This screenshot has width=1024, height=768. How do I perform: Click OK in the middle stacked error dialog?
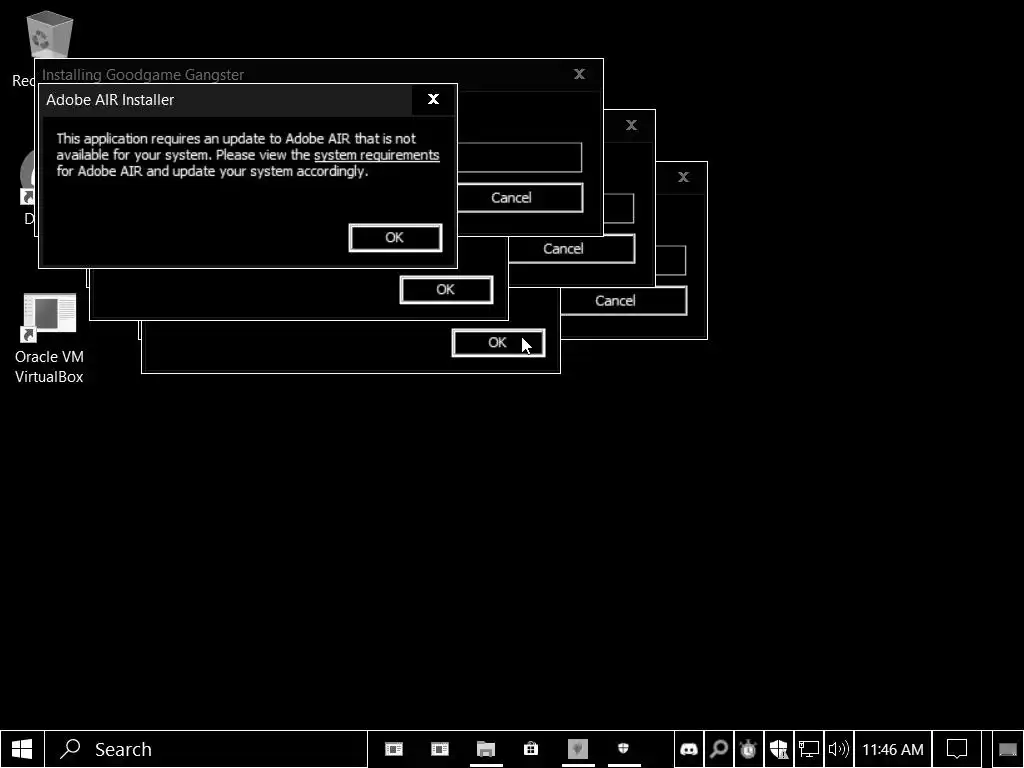coord(446,290)
